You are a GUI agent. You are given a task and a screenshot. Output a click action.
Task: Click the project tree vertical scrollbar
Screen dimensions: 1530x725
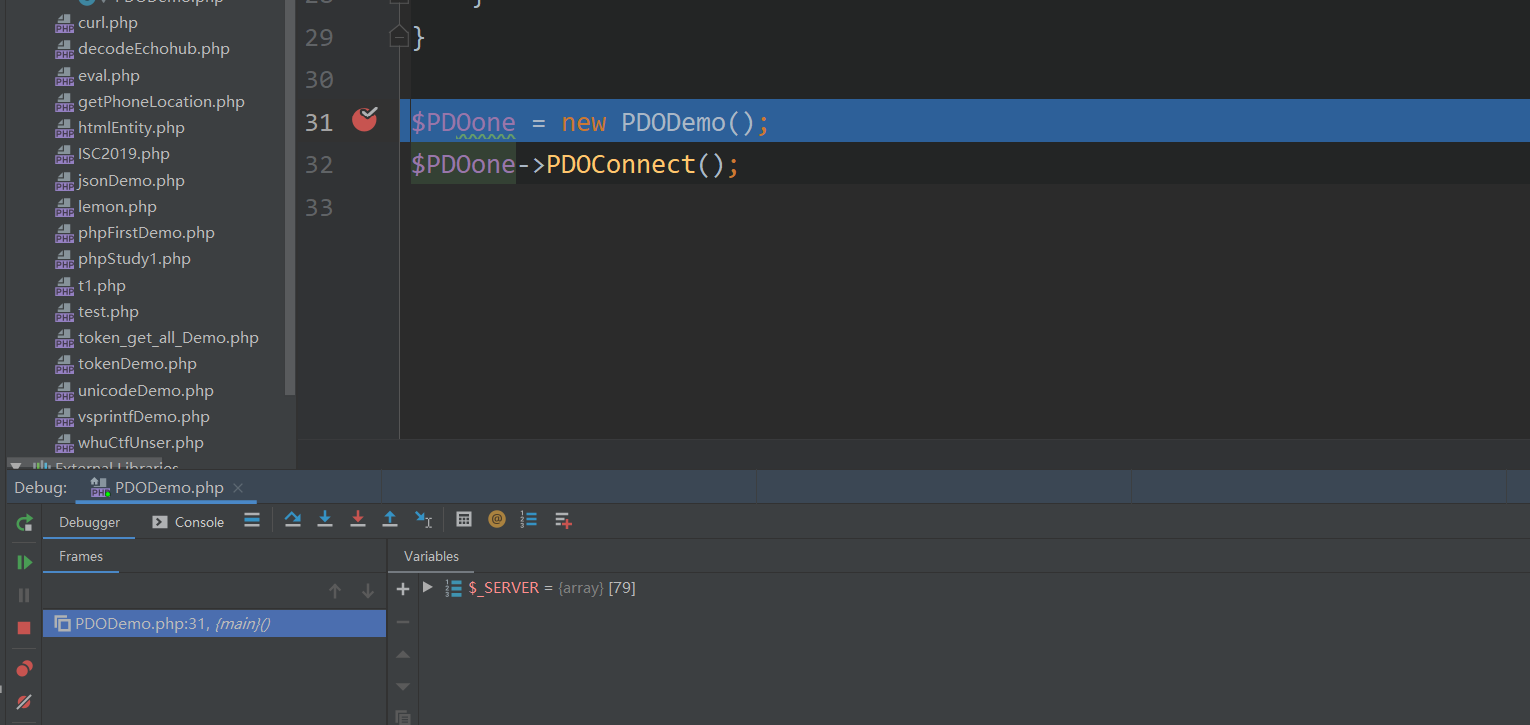(x=290, y=195)
